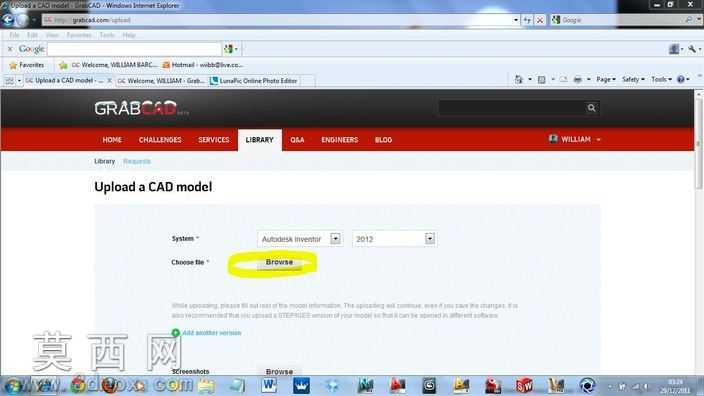Open the Quick Tabs grid icon
Screen dimensions: 704x396
click(x=9, y=81)
